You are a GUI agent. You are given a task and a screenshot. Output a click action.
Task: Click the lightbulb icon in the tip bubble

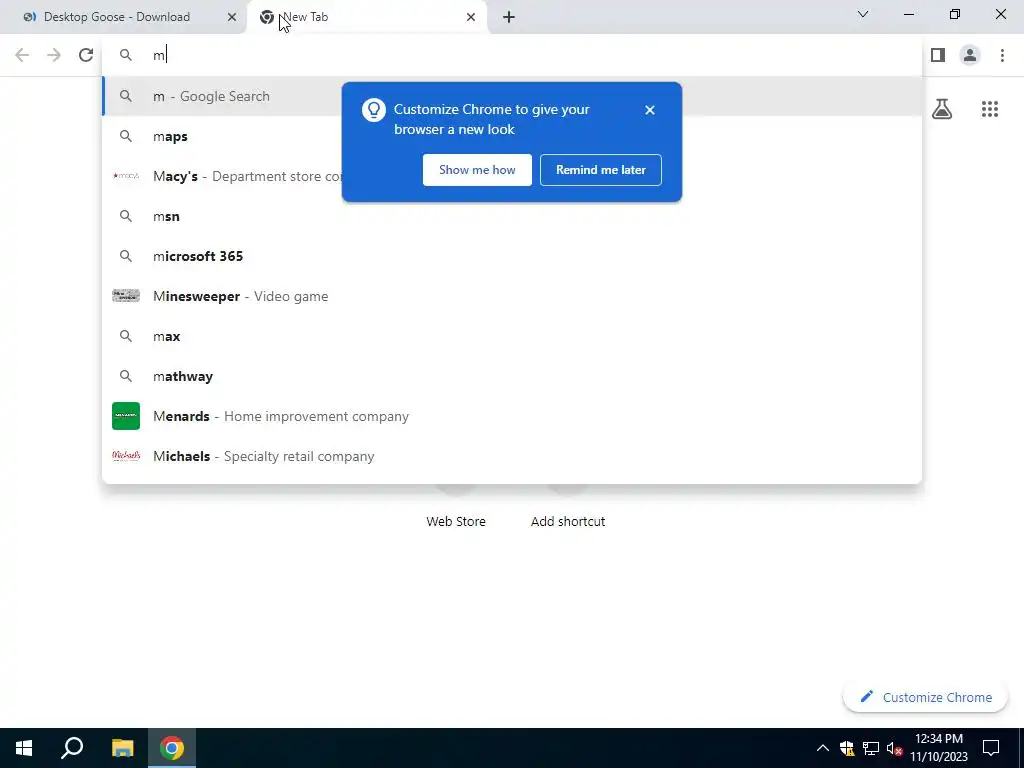coord(374,110)
